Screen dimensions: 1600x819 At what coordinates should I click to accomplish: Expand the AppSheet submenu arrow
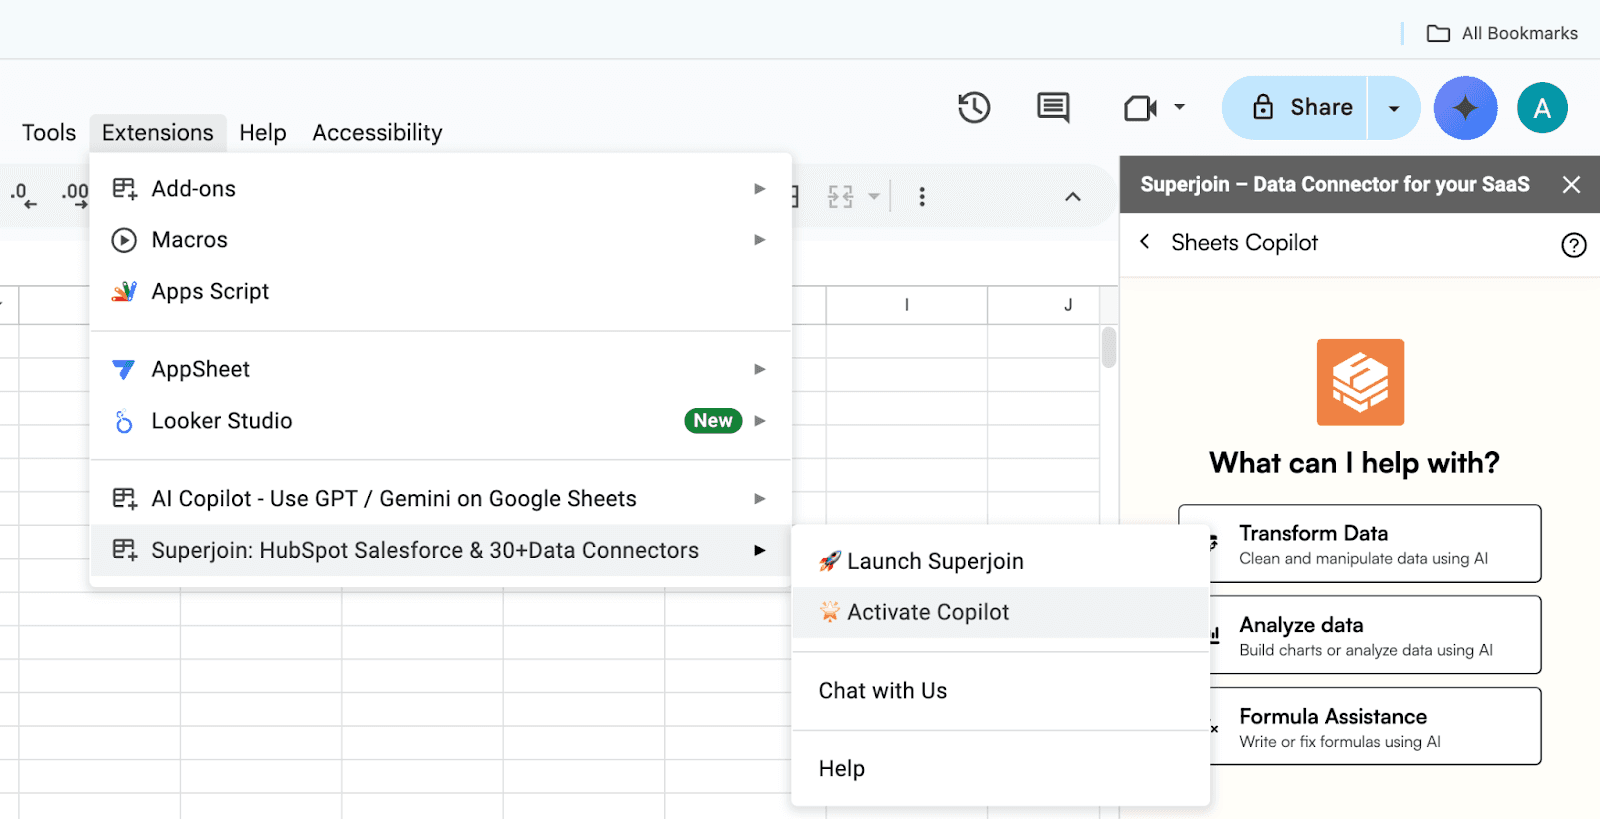click(x=760, y=369)
